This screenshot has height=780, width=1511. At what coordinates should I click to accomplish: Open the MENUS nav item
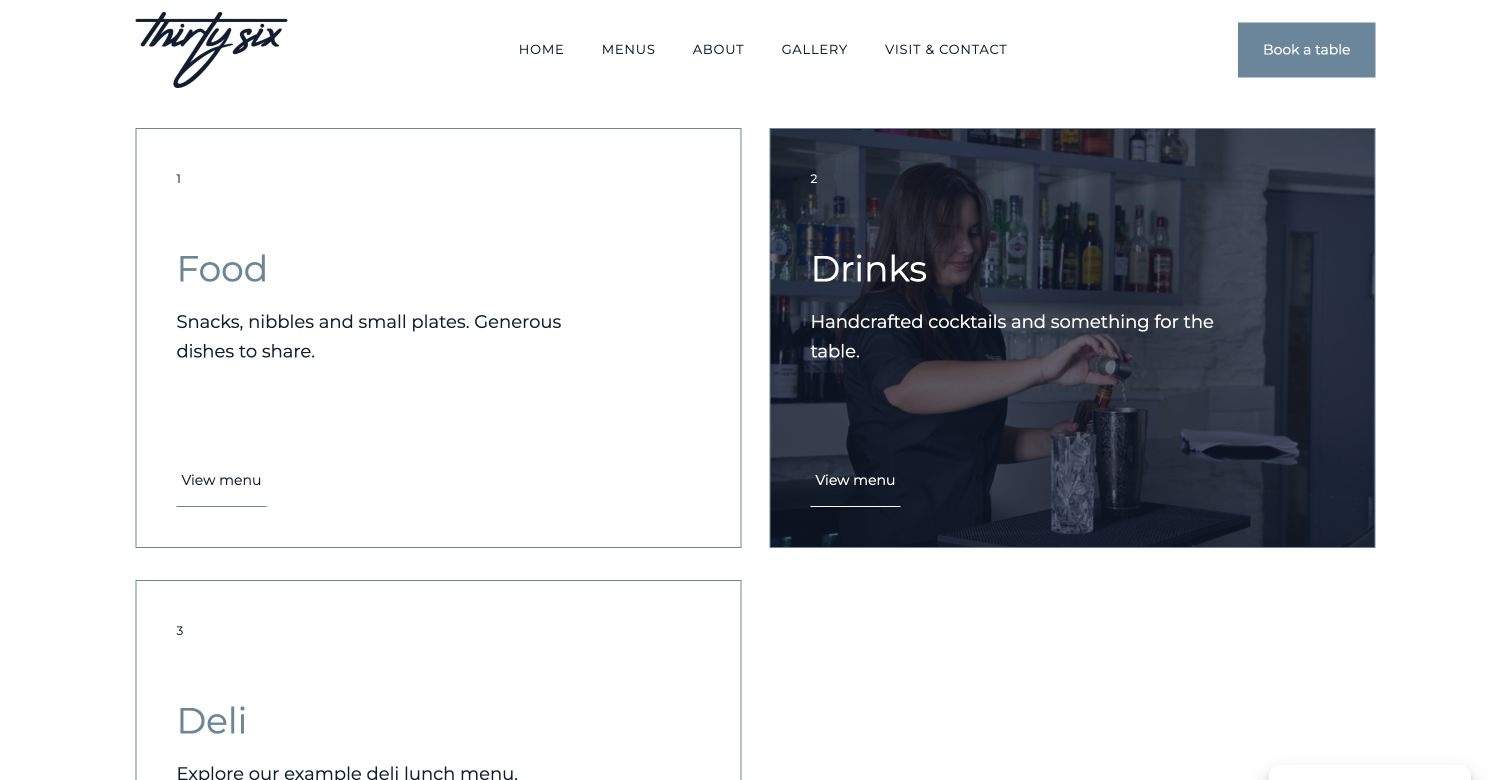628,50
